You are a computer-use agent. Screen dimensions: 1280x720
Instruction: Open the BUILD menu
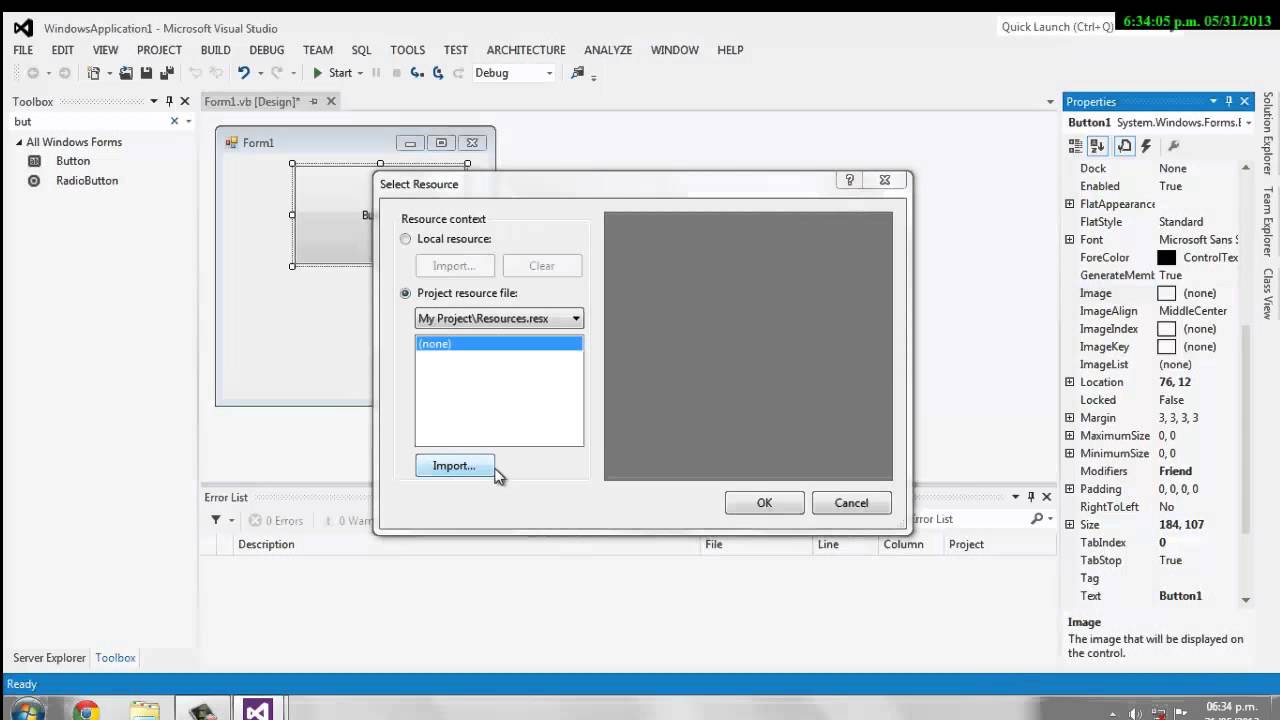tap(215, 50)
